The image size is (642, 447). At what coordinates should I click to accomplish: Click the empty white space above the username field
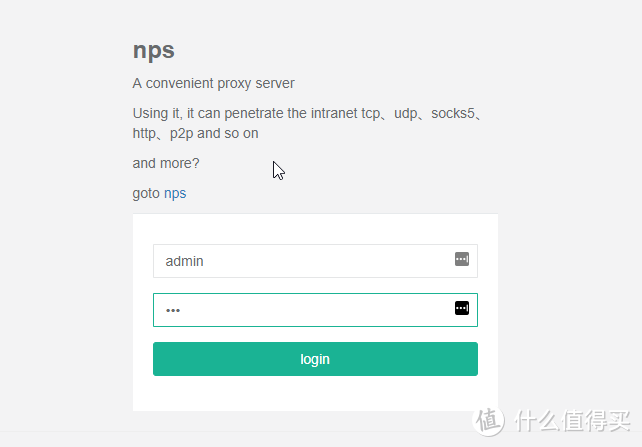pyautogui.click(x=315, y=229)
